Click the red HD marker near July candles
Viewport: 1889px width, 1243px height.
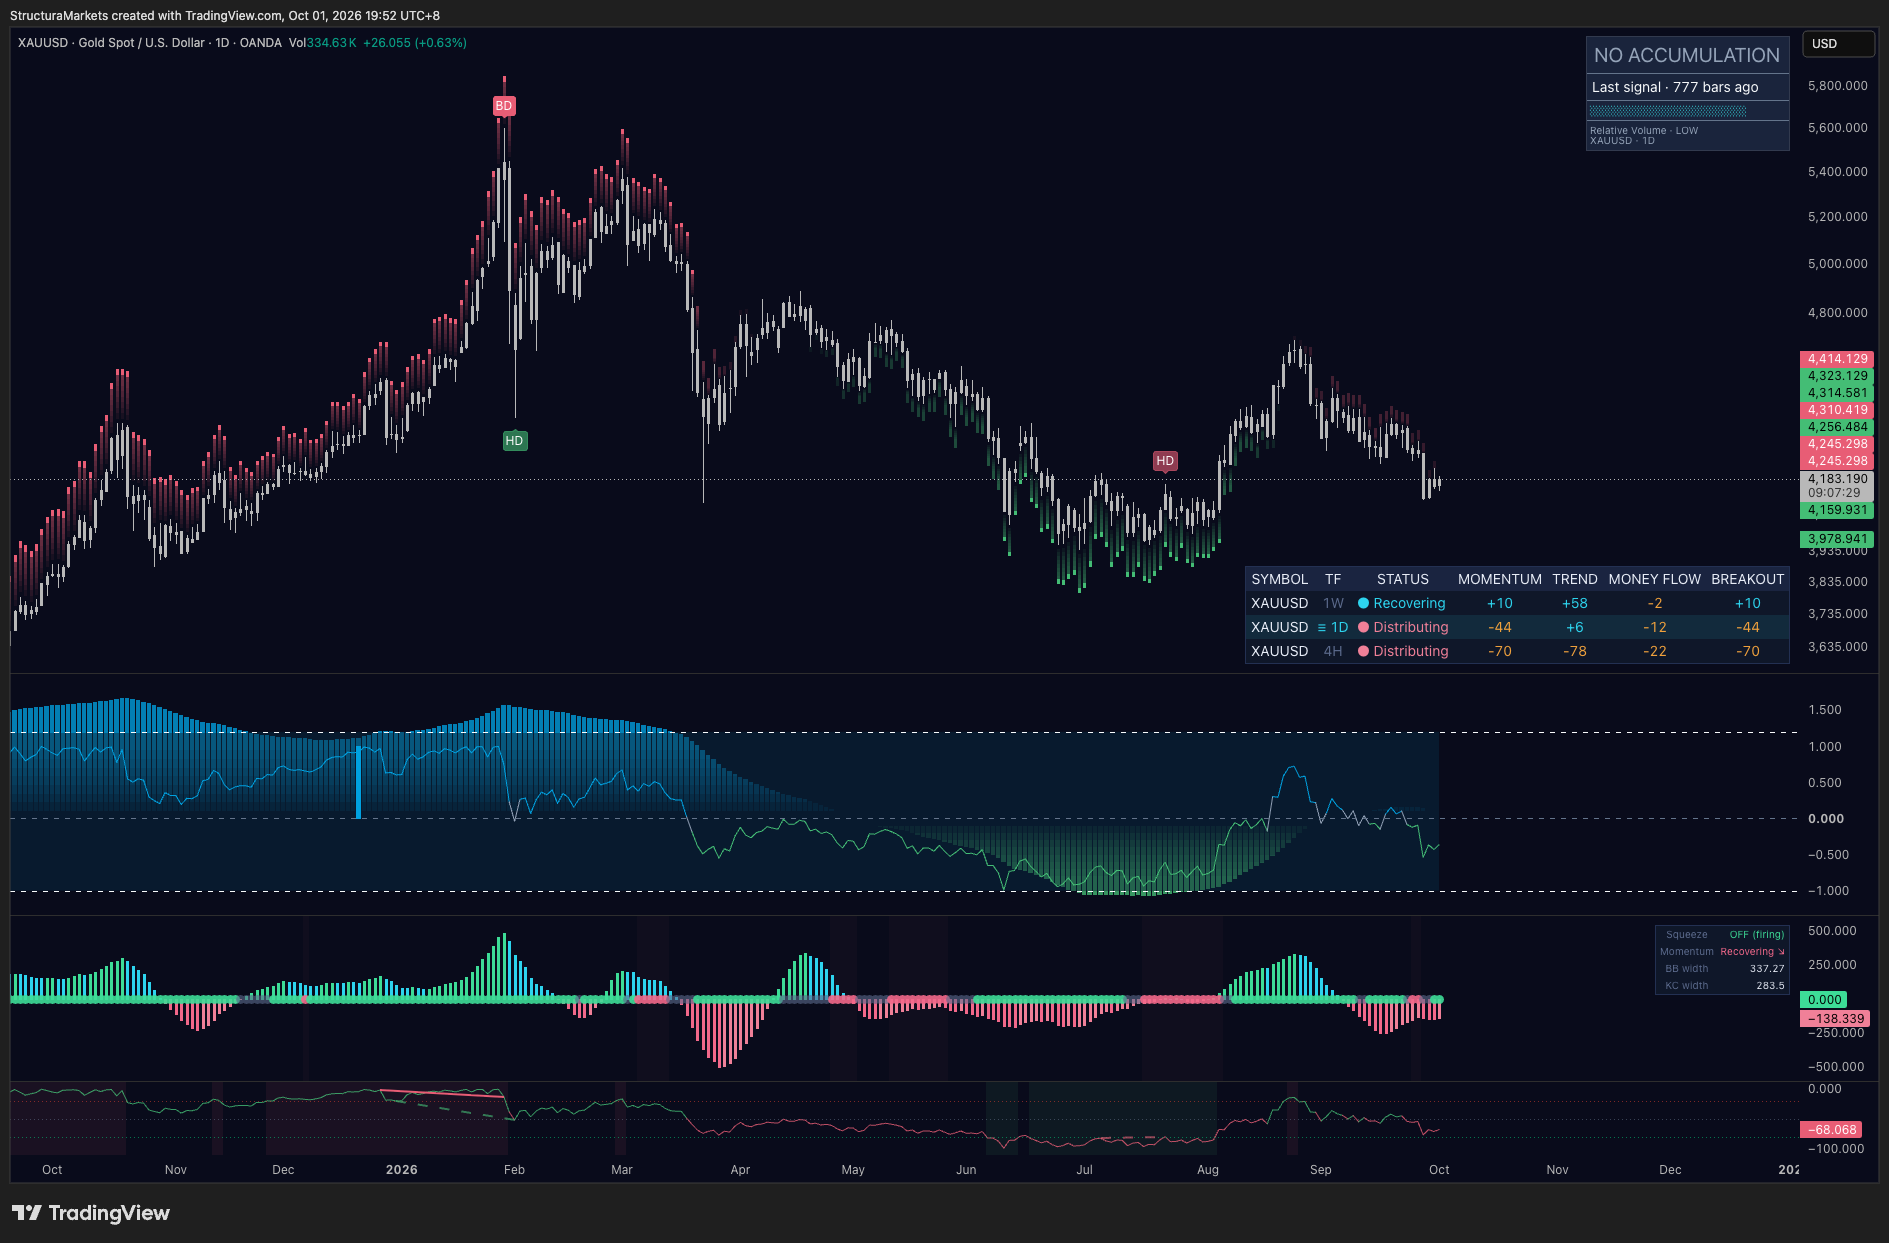[x=1165, y=461]
